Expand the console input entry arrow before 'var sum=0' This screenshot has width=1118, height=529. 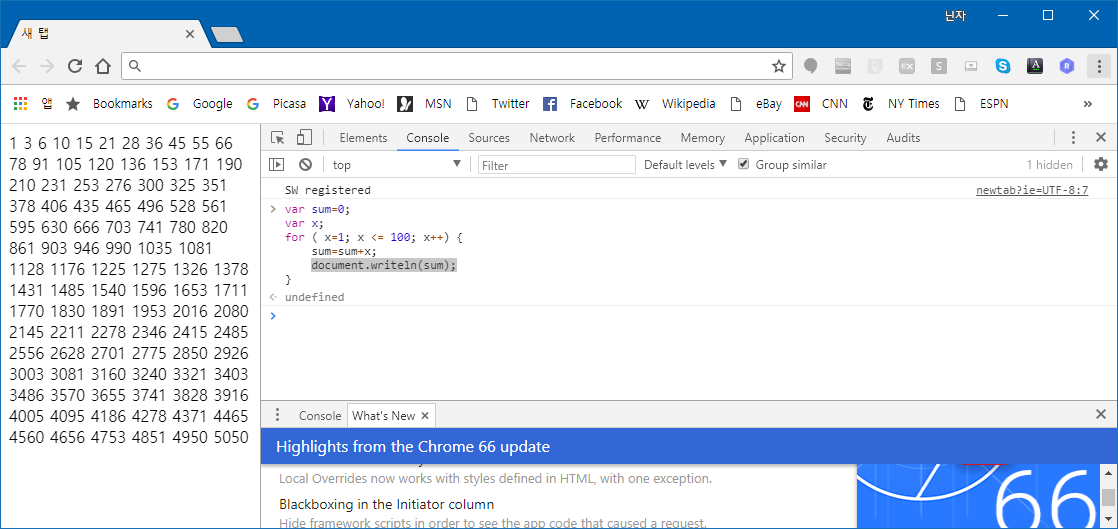[272, 210]
